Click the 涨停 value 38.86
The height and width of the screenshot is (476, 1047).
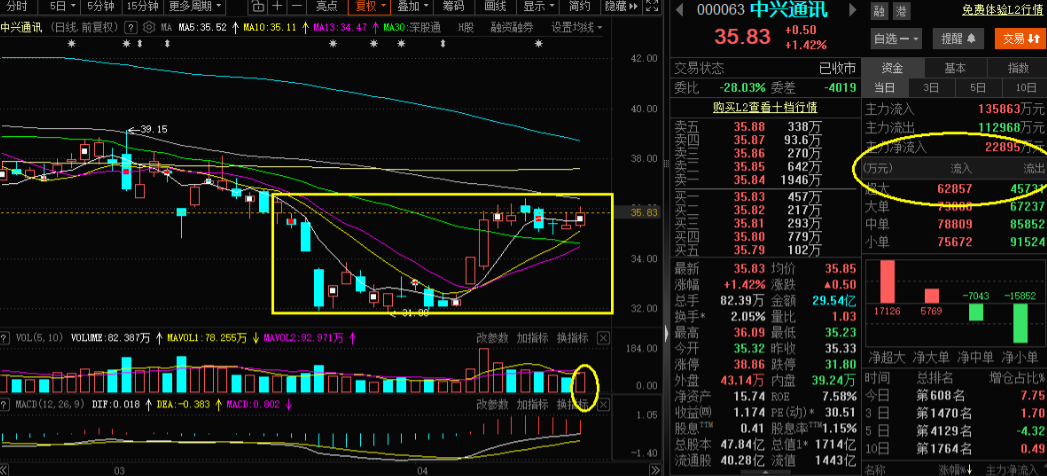[x=747, y=365]
